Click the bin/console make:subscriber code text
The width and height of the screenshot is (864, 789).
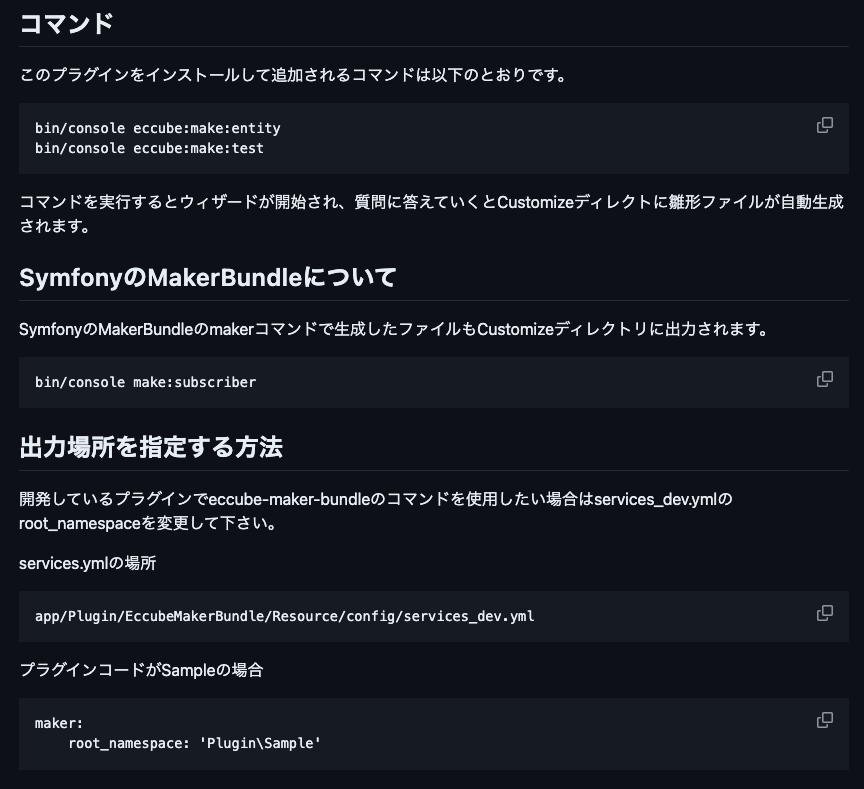[x=145, y=382]
